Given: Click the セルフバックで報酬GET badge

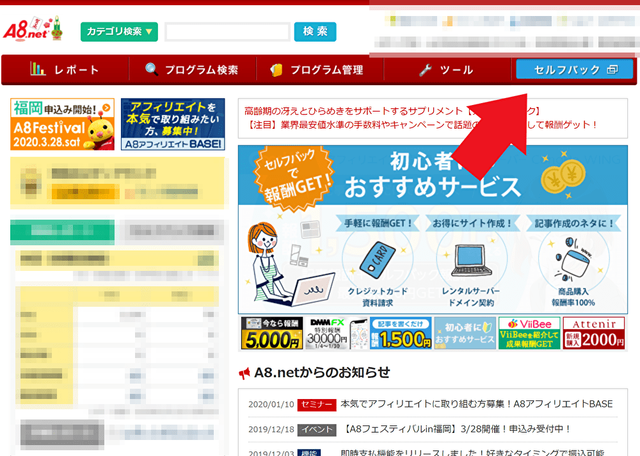Looking at the screenshot, I should (x=294, y=178).
